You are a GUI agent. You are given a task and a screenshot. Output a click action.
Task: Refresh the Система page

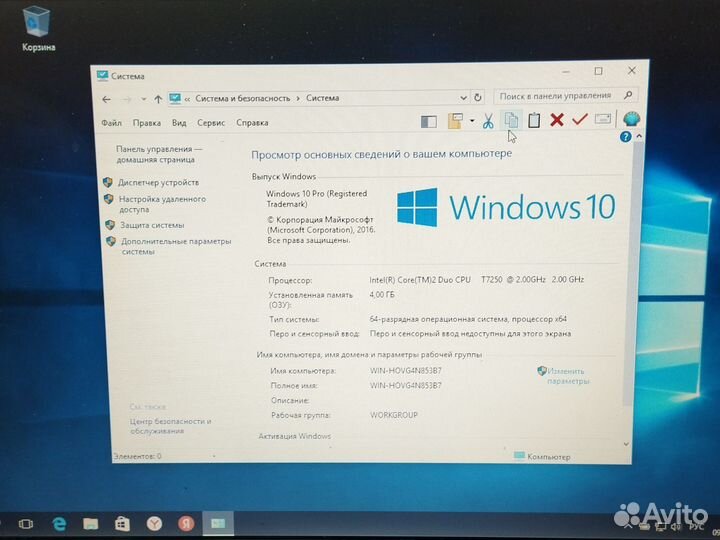pos(478,97)
